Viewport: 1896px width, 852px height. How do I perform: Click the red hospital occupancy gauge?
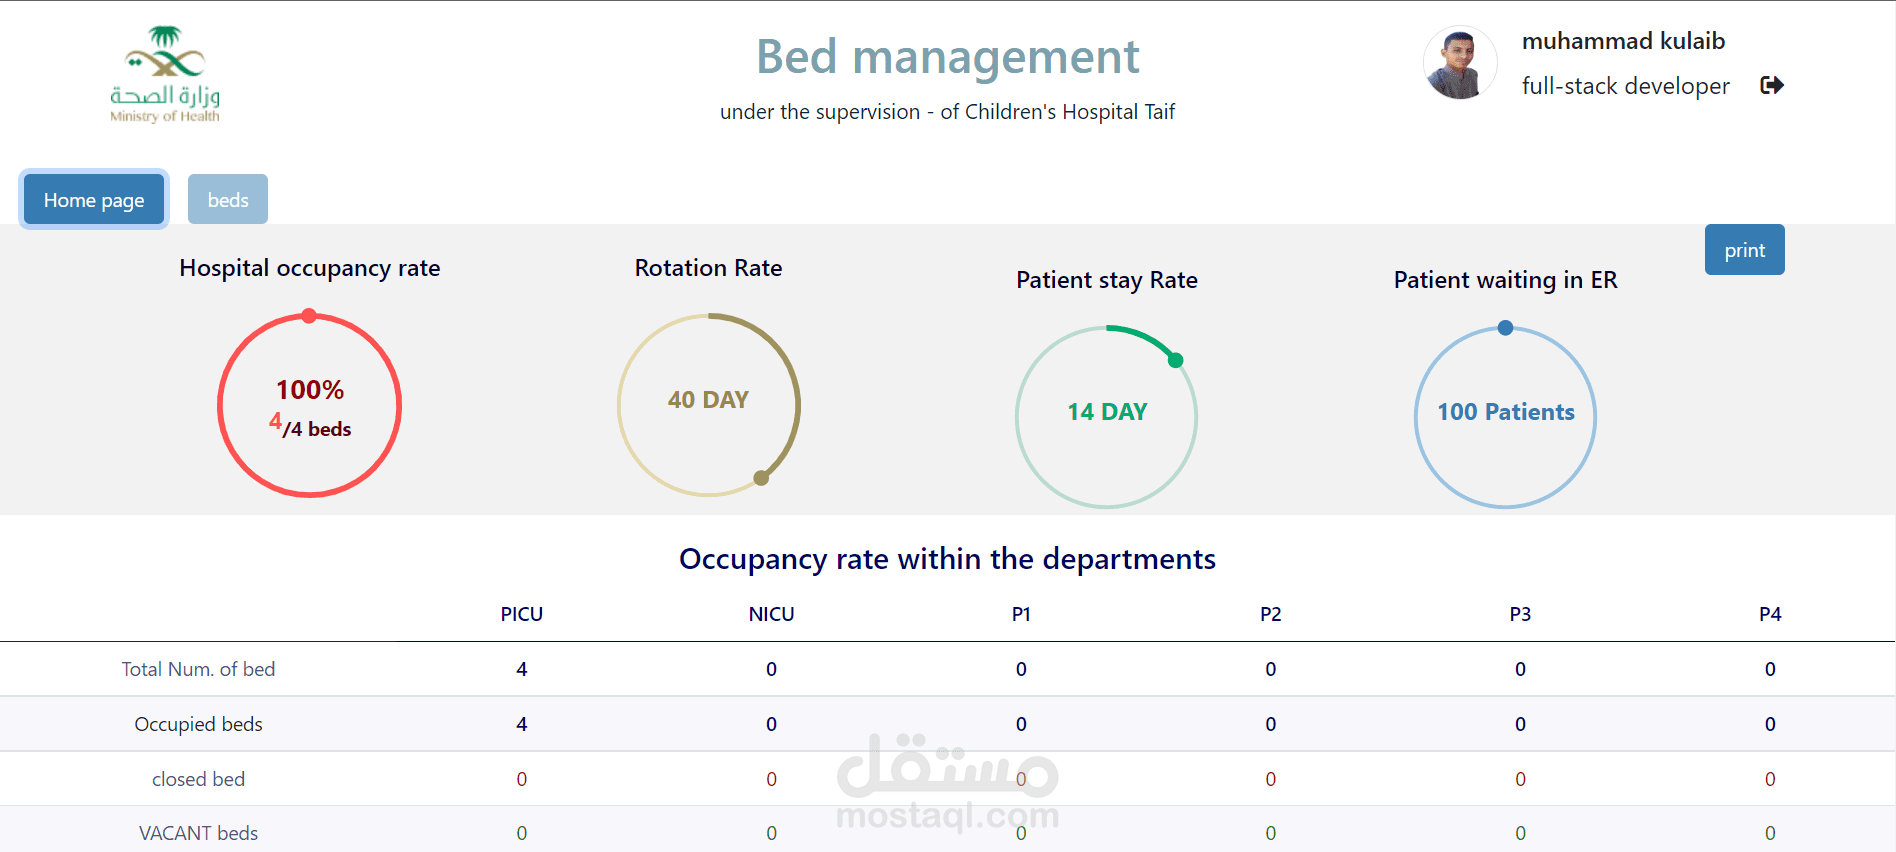tap(310, 405)
